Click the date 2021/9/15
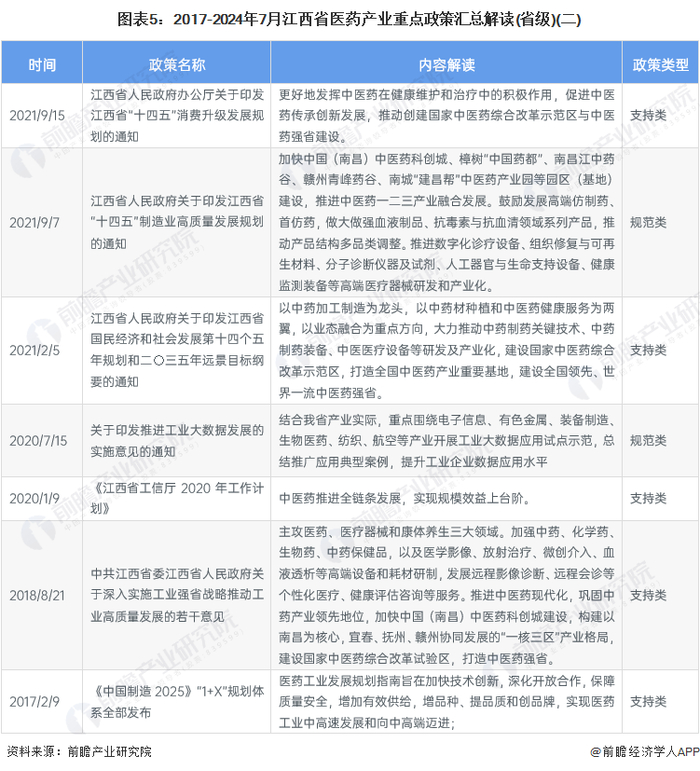The height and width of the screenshot is (771, 700). coord(37,116)
